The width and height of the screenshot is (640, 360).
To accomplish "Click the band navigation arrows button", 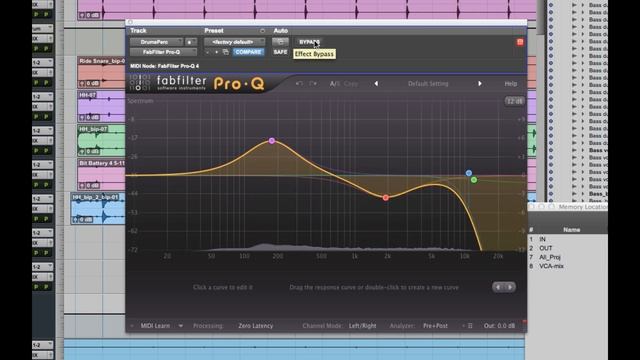I will point(504,287).
